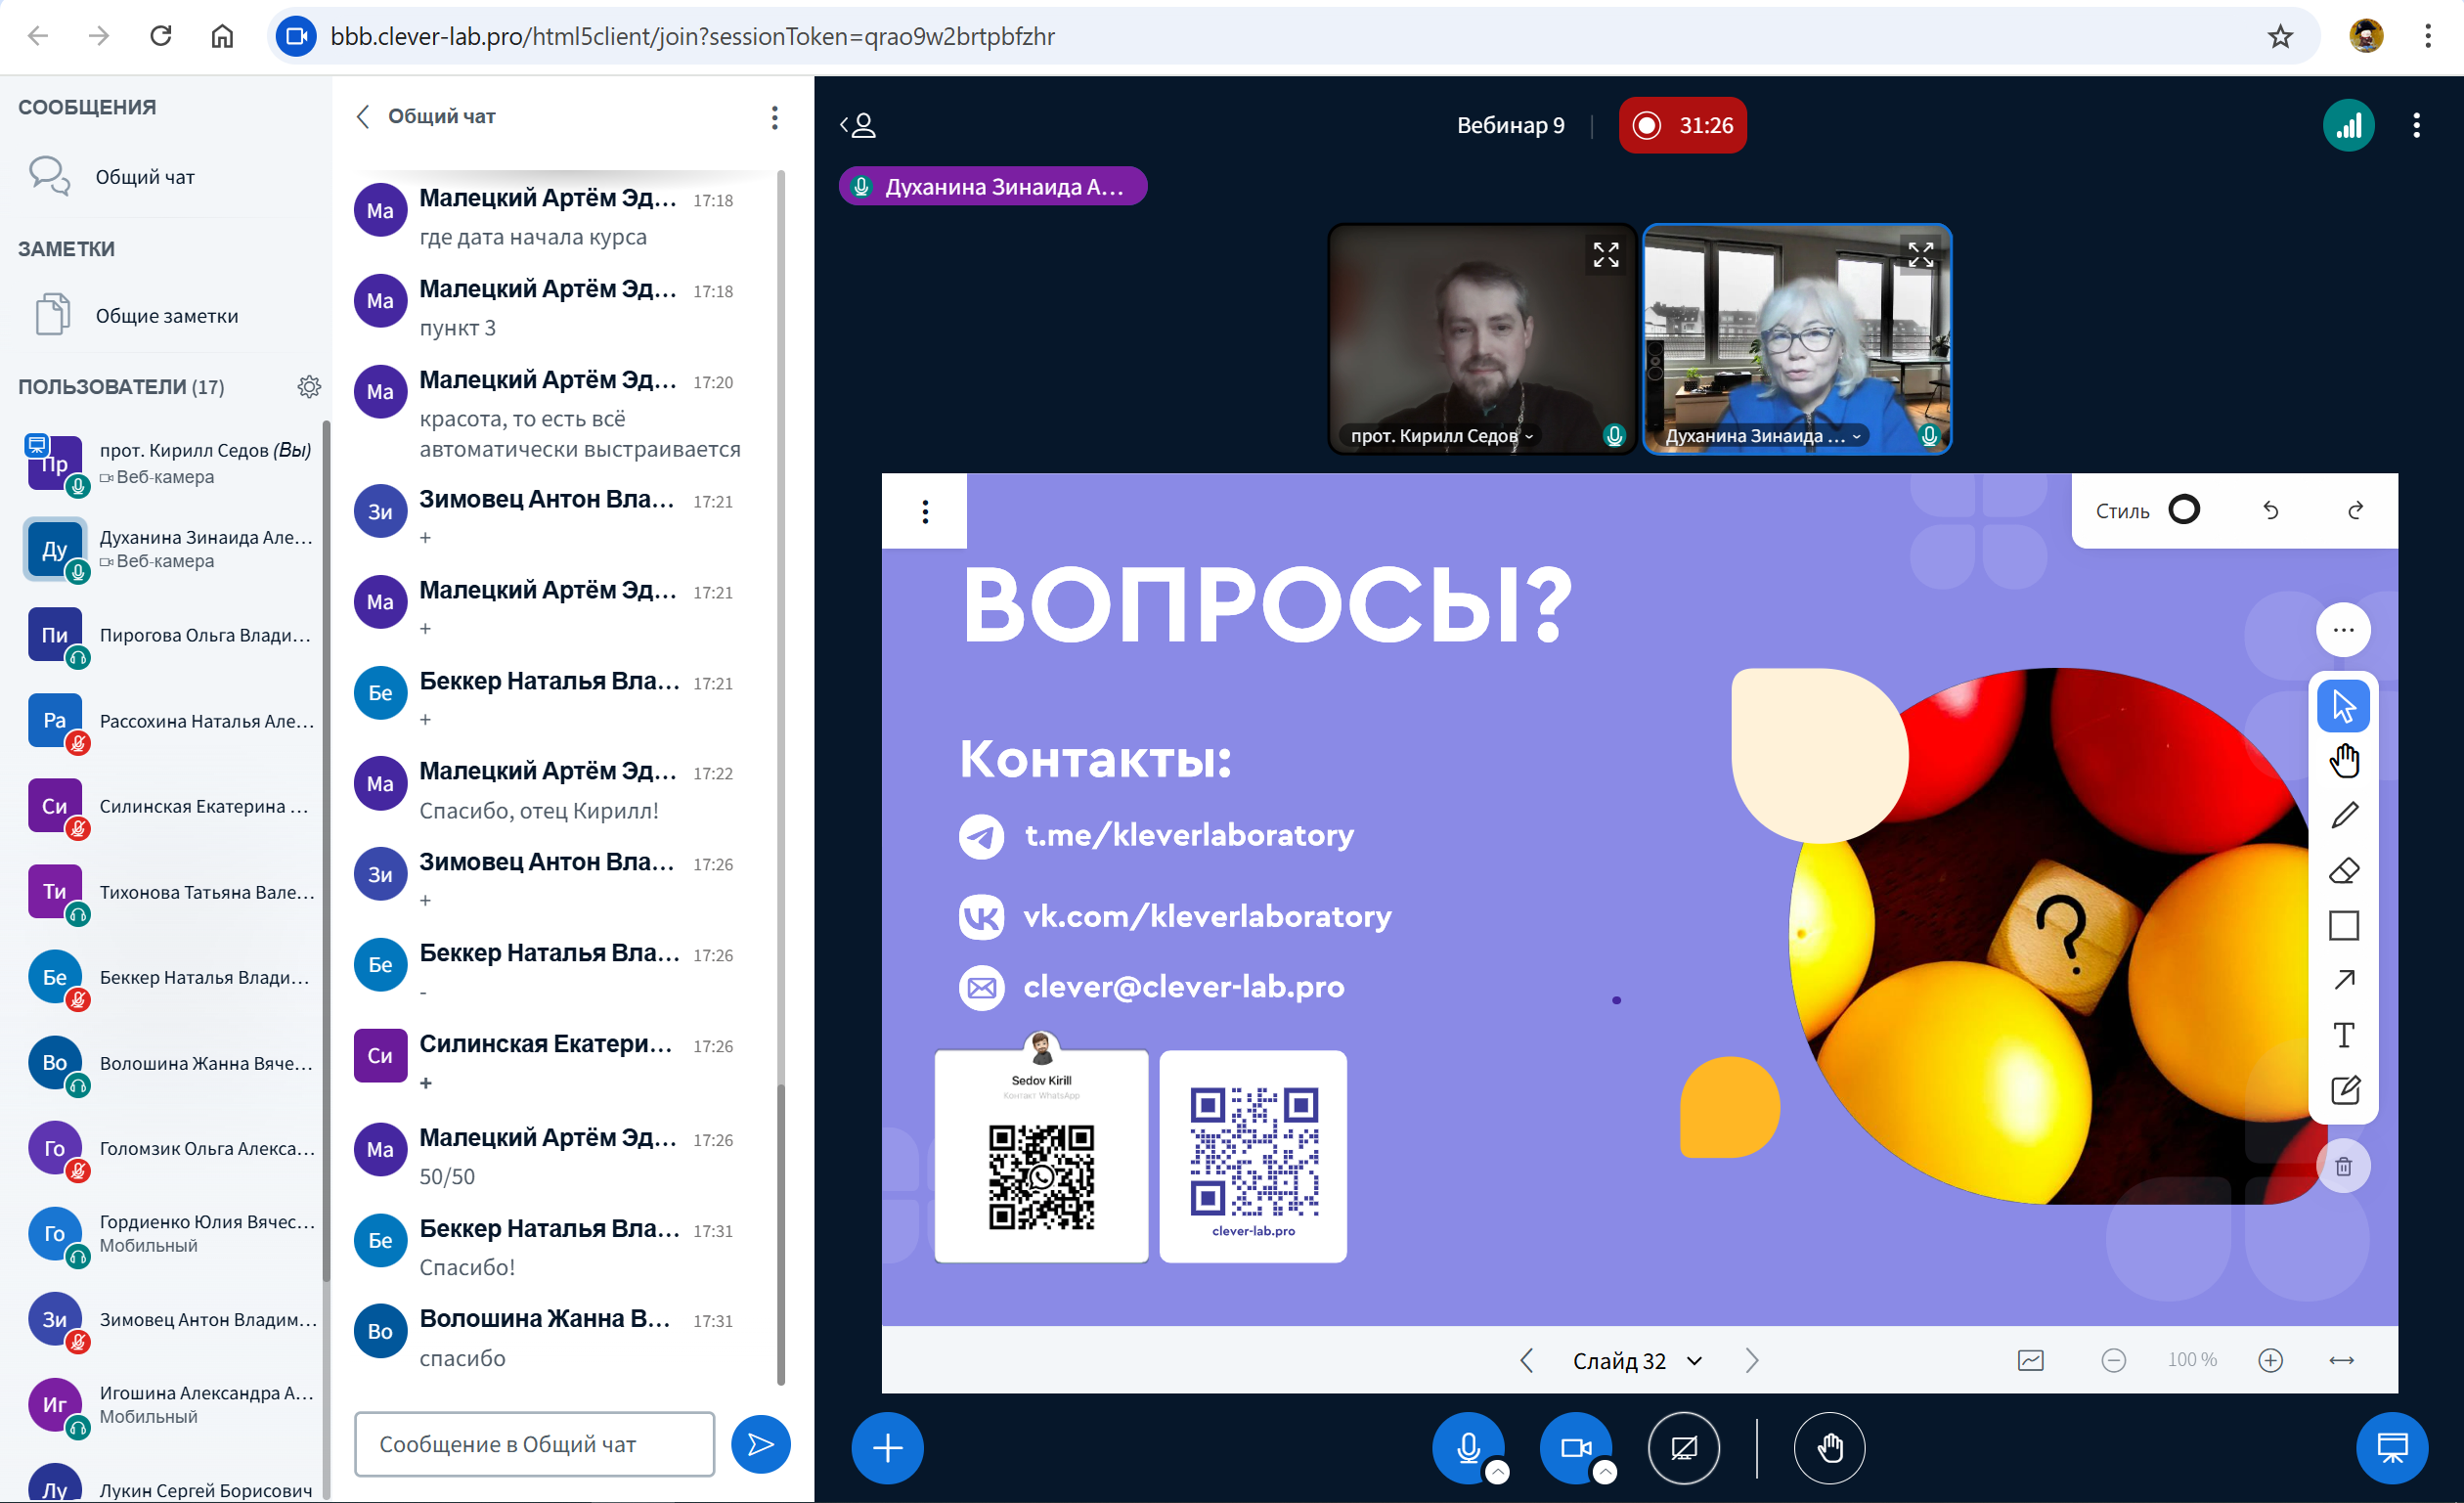Expand прот. Кирилл Седов webcam name menu
This screenshot has height=1503, width=2464.
tap(1441, 436)
